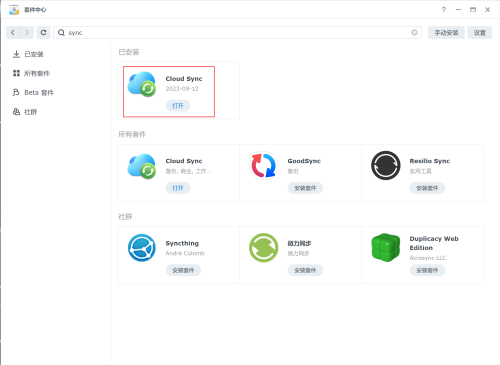Install the Syncthing package
The width and height of the screenshot is (500, 365).
point(183,270)
